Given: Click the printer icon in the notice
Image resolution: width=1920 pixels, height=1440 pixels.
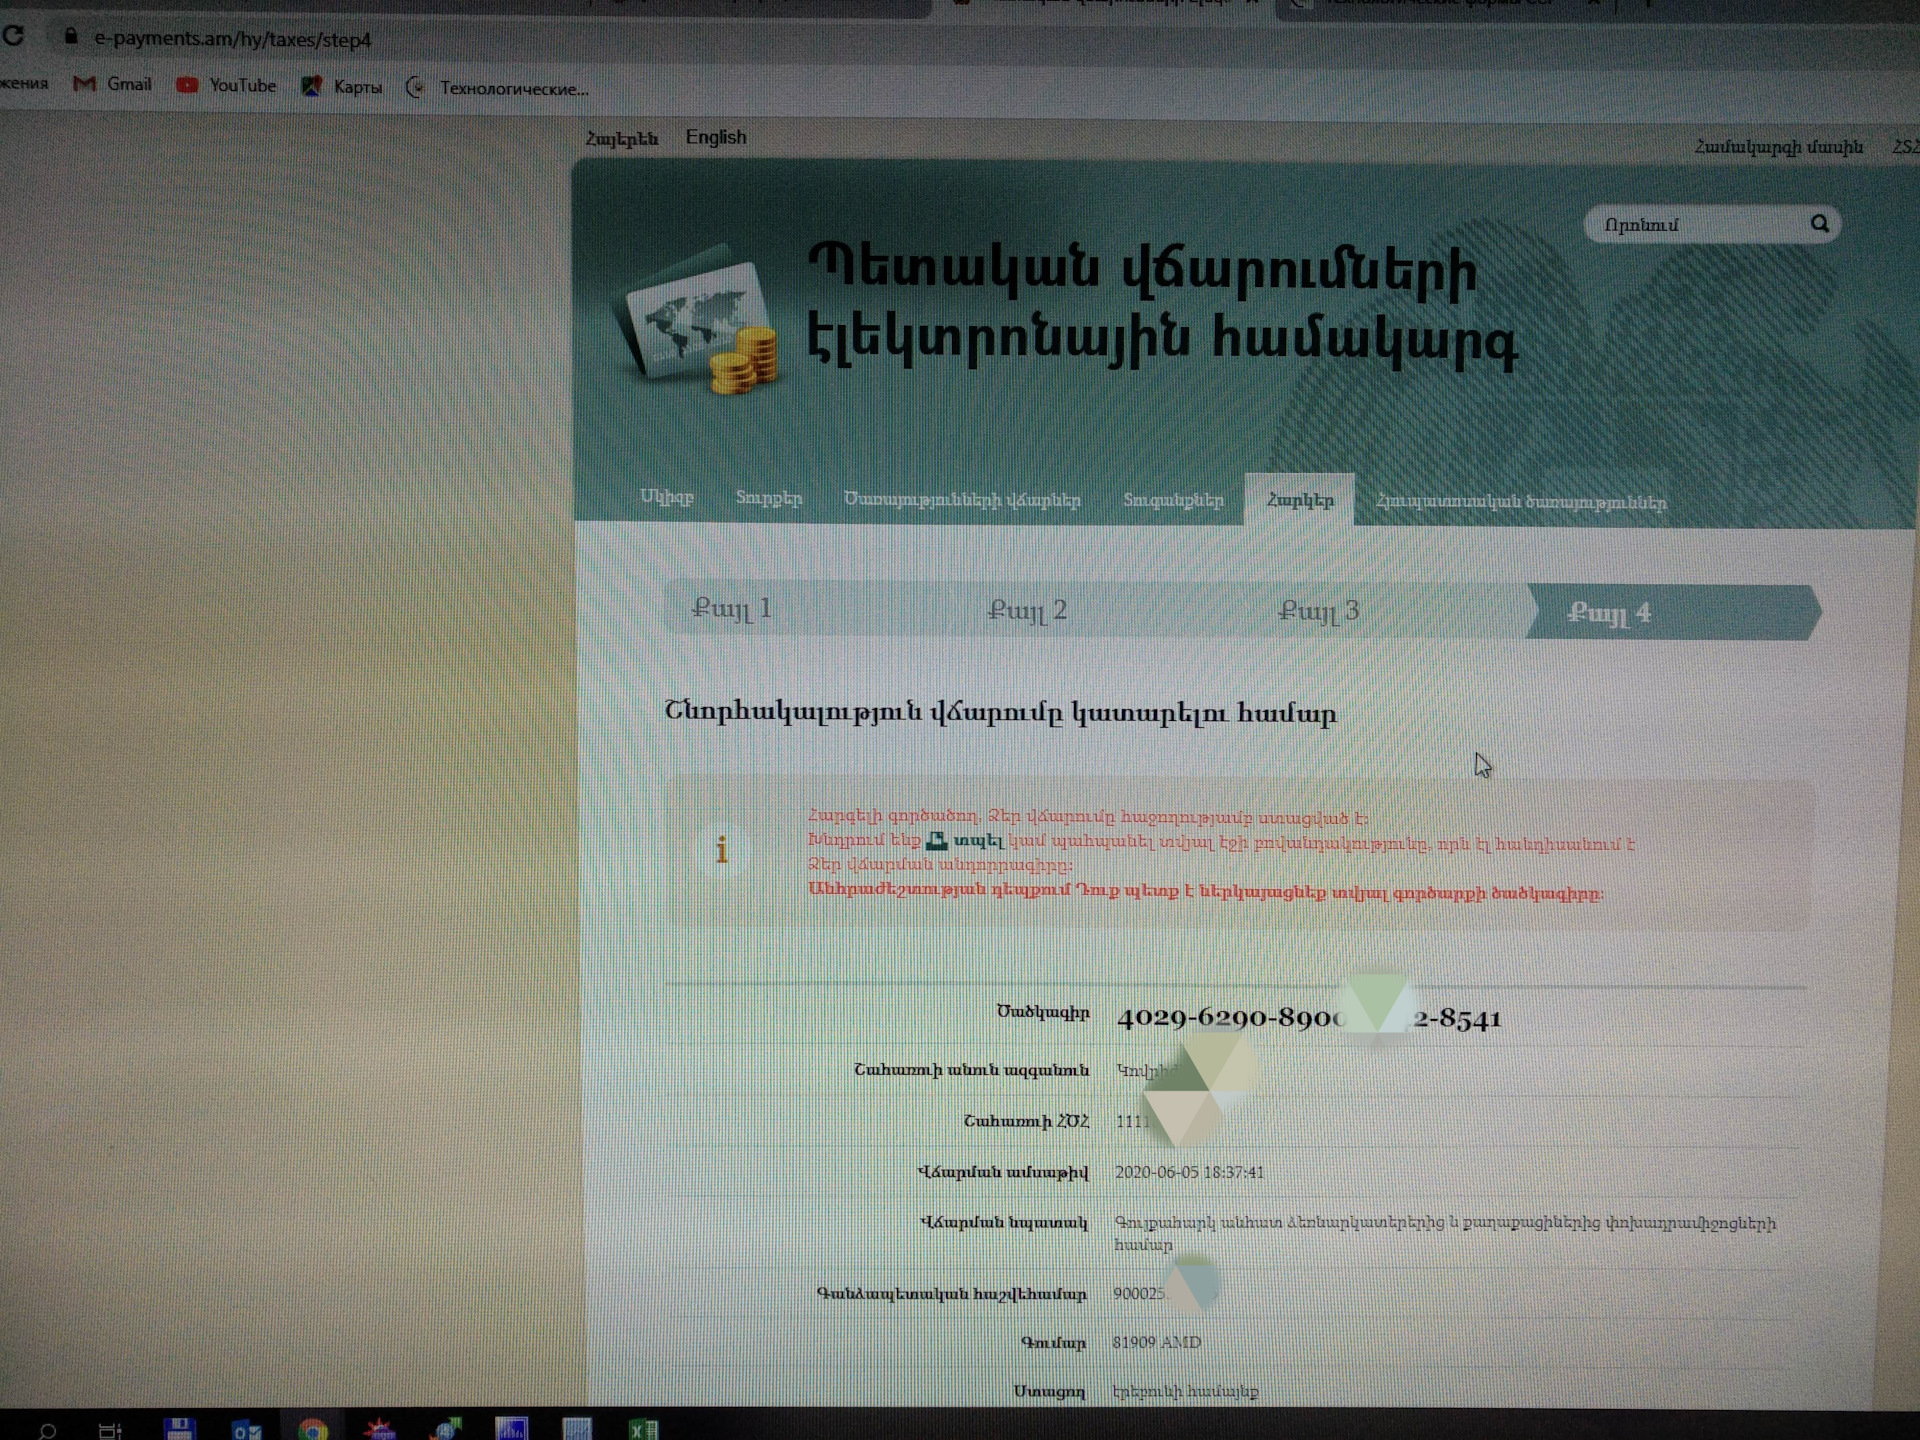Looking at the screenshot, I should coord(936,841).
